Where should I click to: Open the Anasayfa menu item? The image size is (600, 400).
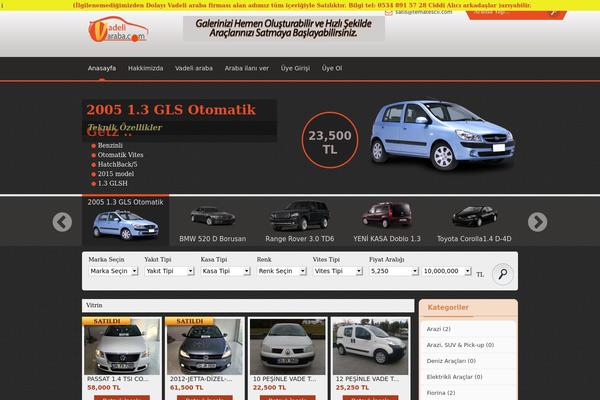[102, 68]
